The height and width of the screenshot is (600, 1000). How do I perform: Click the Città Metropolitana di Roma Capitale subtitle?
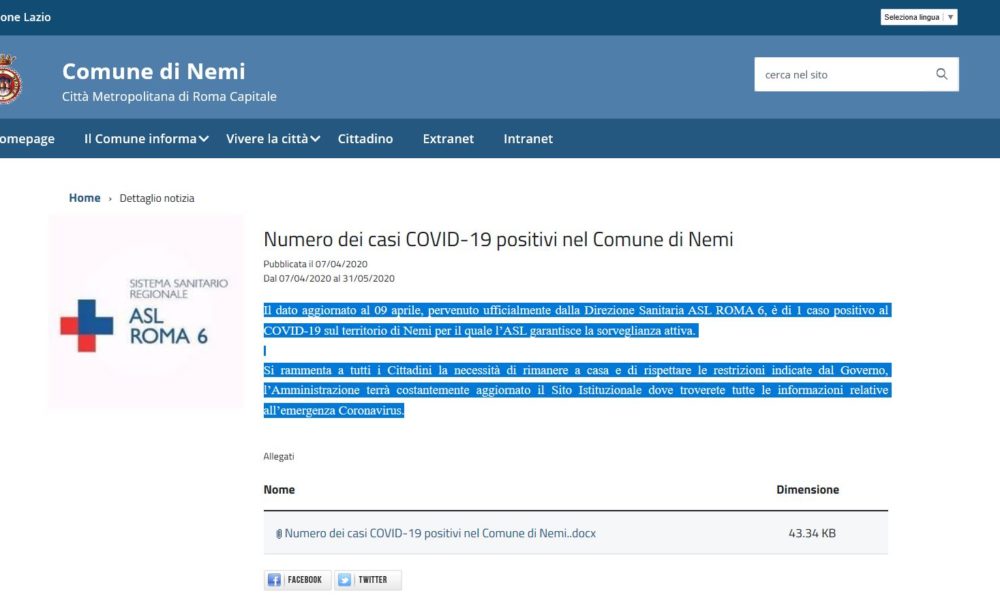(169, 96)
